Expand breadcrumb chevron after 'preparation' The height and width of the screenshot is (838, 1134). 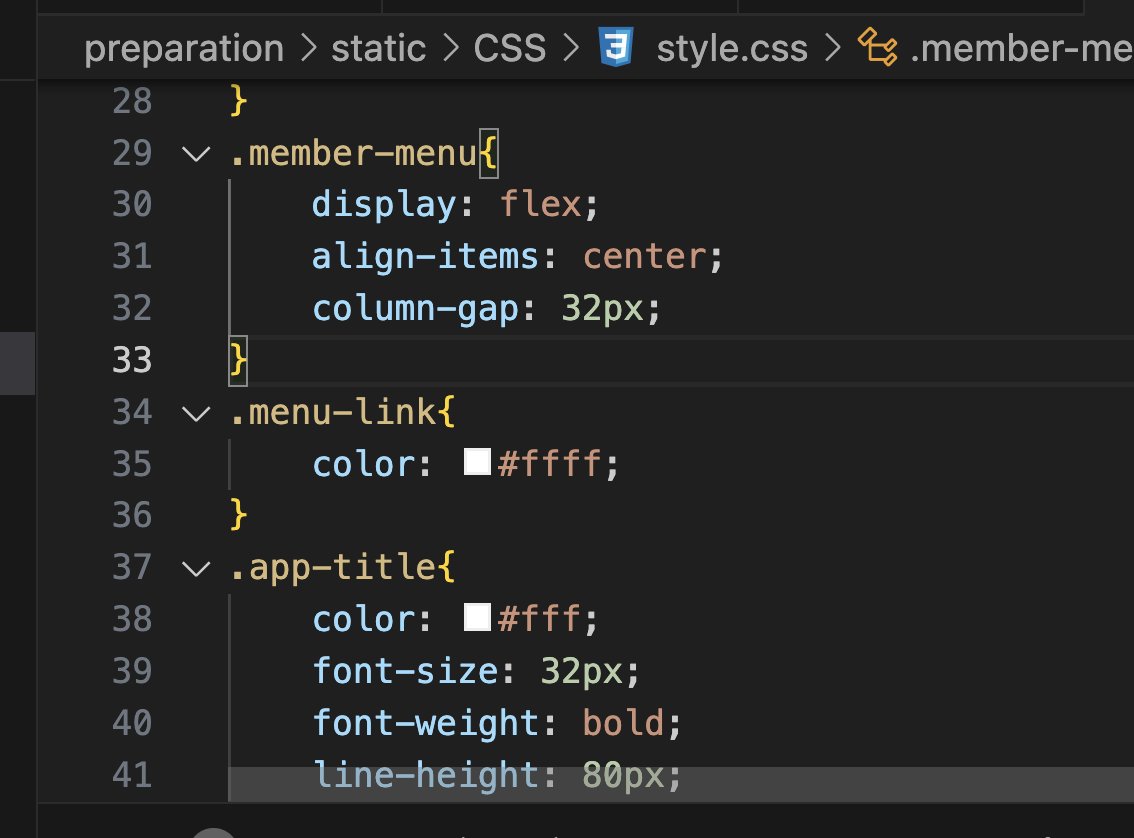point(309,48)
